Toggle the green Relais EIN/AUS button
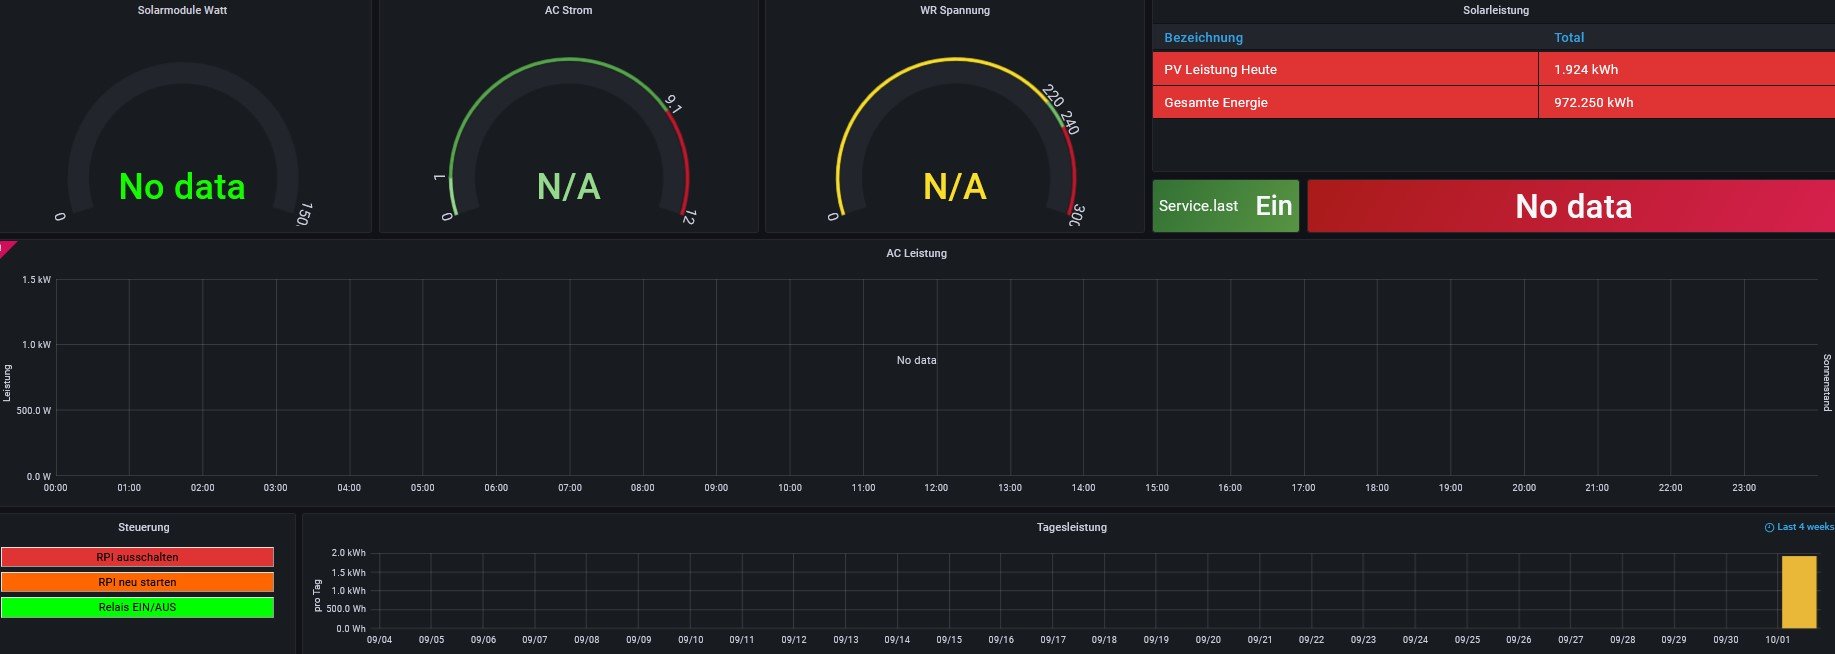The width and height of the screenshot is (1835, 654). click(x=137, y=607)
